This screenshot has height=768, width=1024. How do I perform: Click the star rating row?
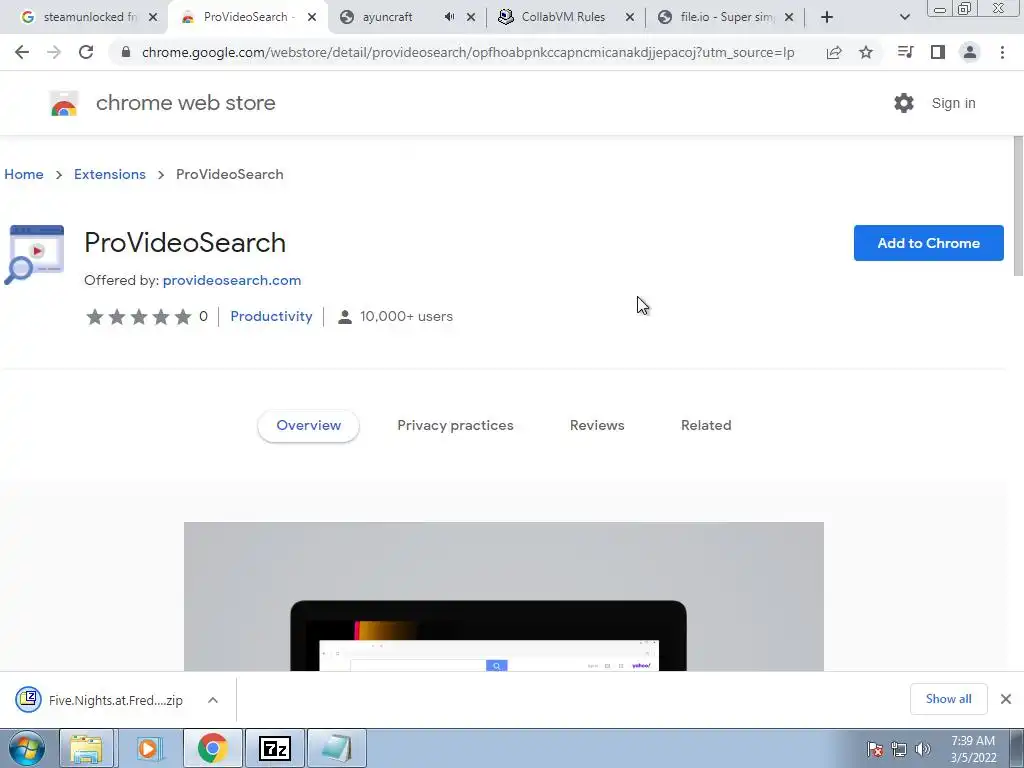click(x=138, y=317)
